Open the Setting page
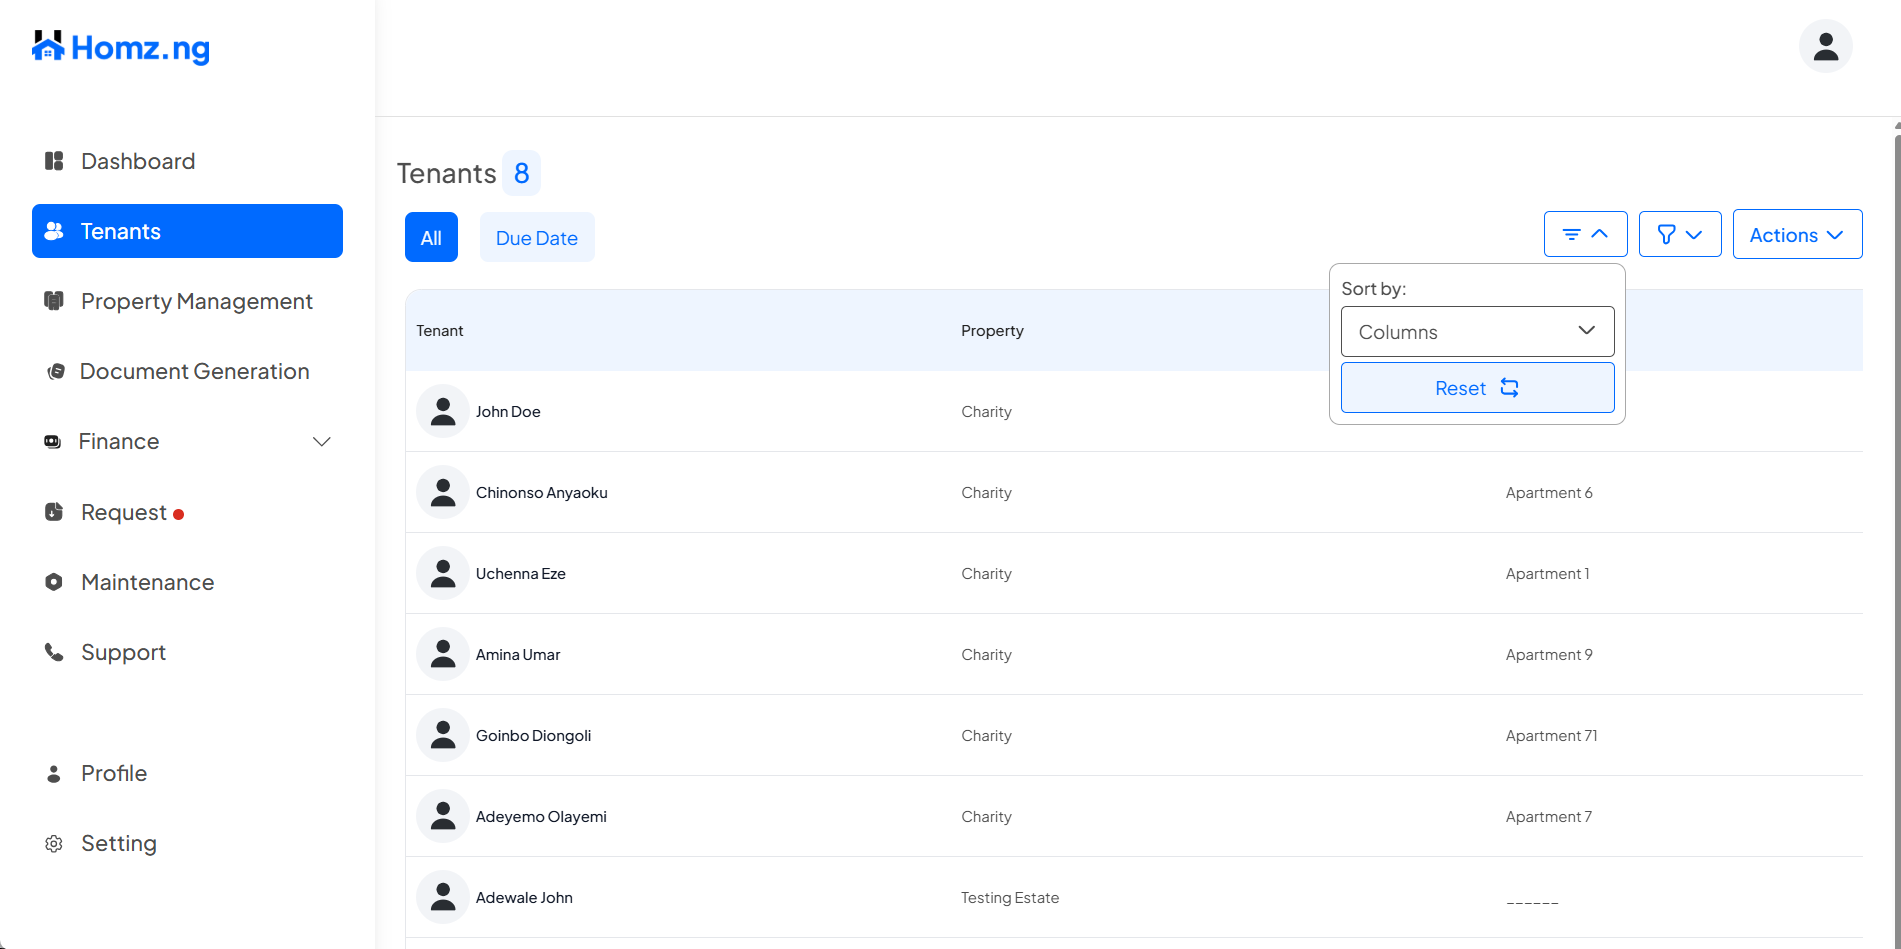Screen dimensions: 1901x949 [x=187, y=844]
